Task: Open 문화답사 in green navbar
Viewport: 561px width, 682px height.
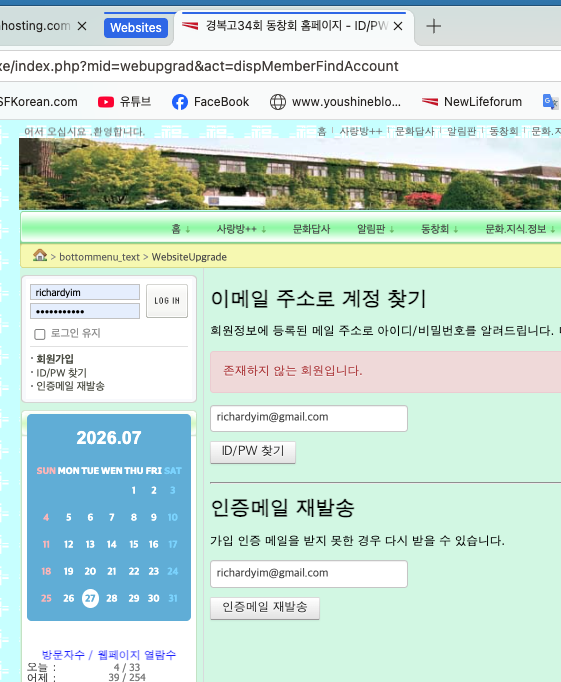Action: 311,229
